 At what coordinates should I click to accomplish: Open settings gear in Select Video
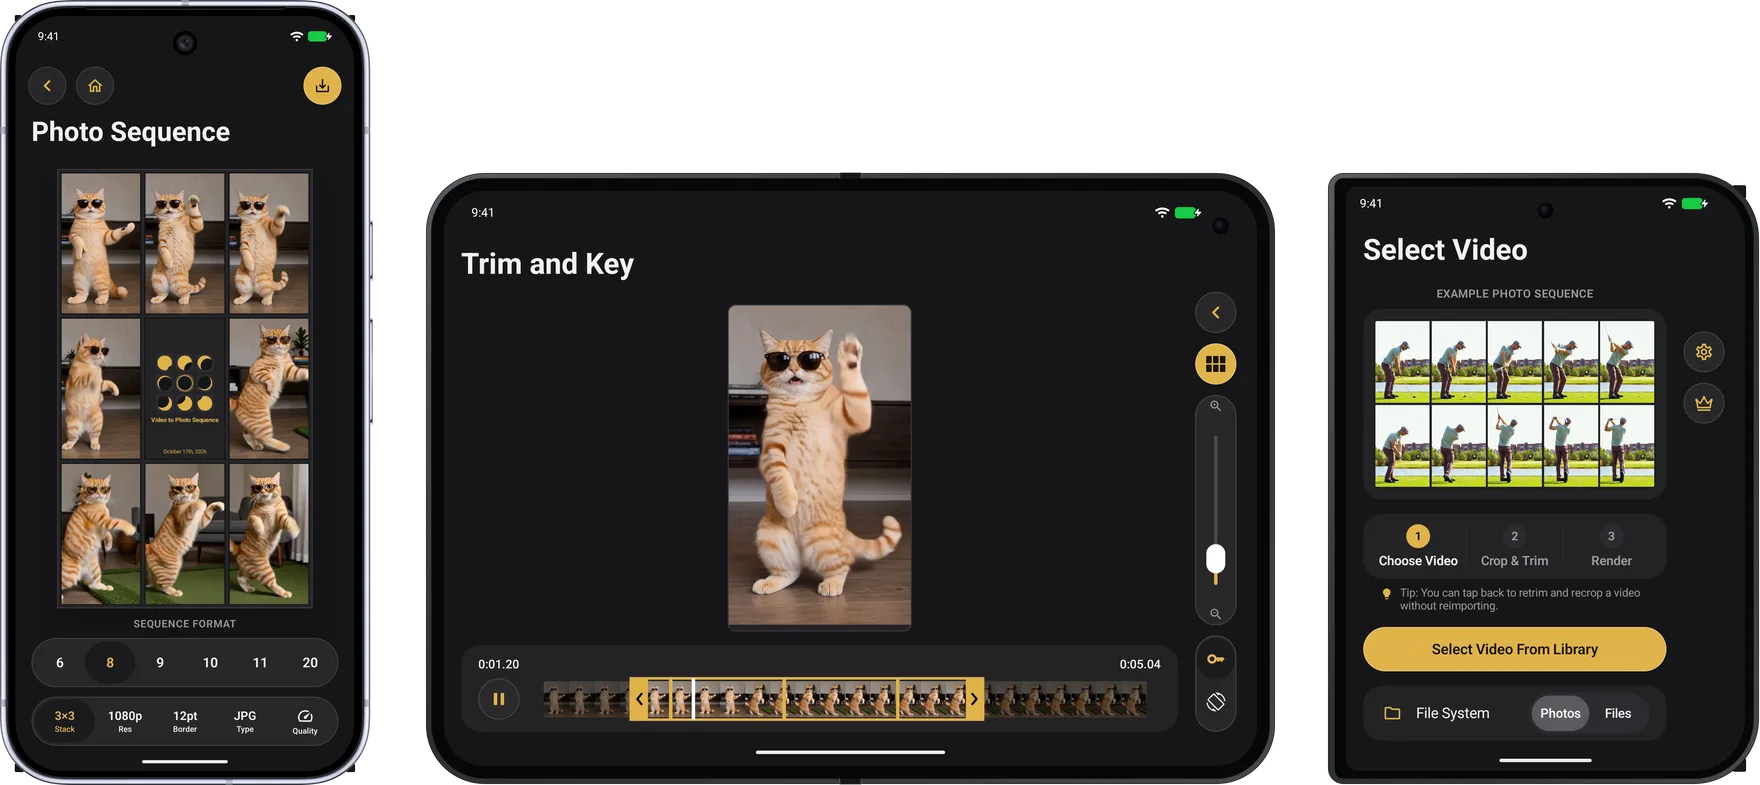[1703, 352]
